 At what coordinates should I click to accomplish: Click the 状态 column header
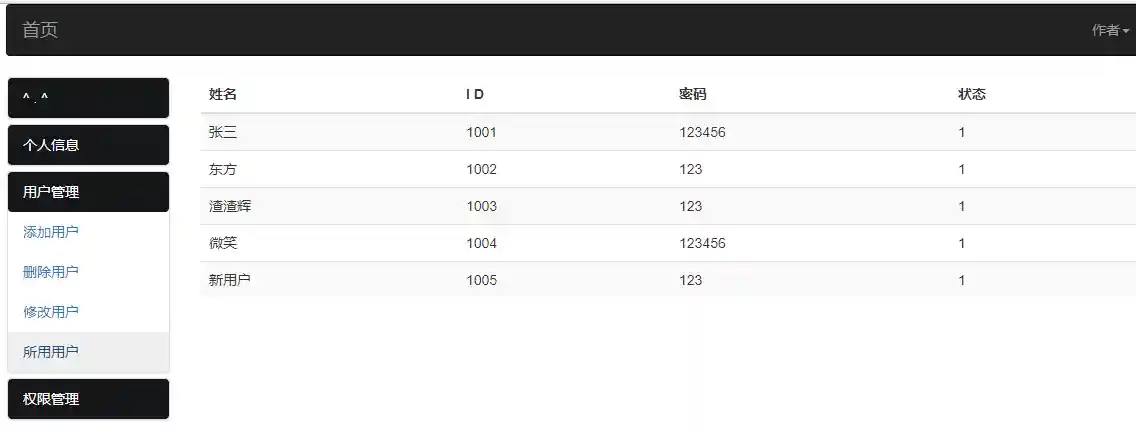971,94
